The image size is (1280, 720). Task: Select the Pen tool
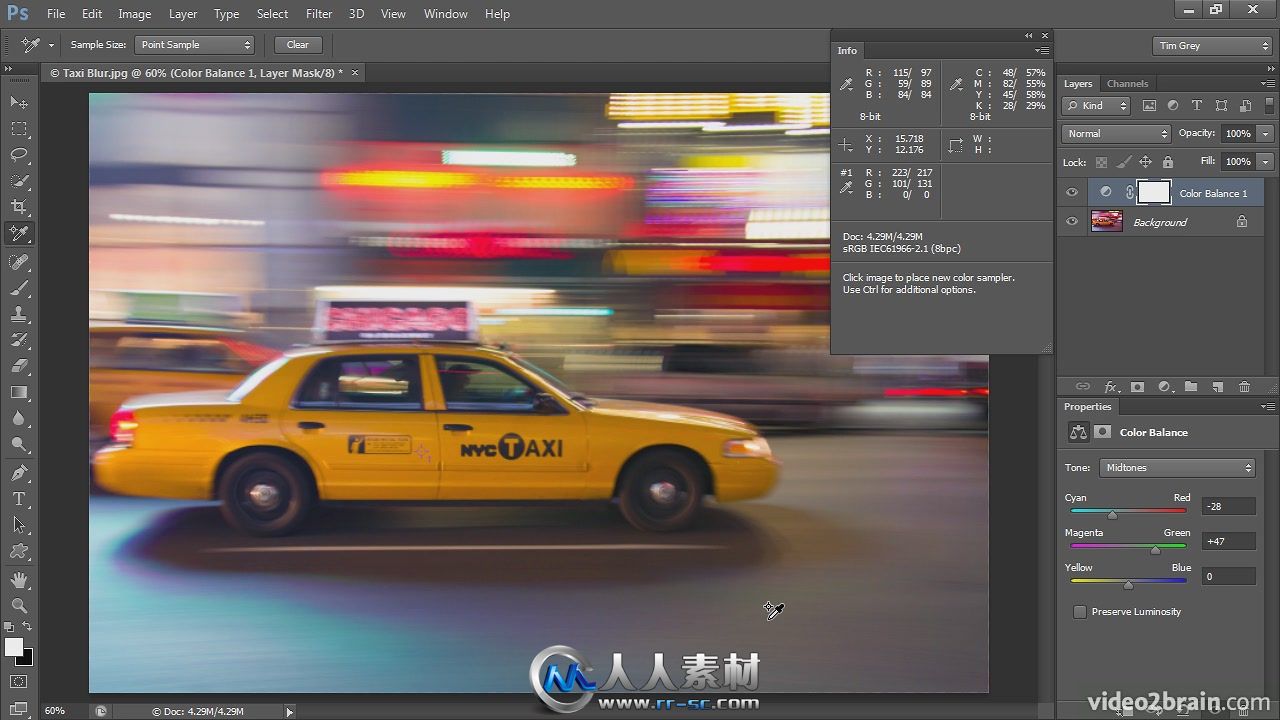19,473
